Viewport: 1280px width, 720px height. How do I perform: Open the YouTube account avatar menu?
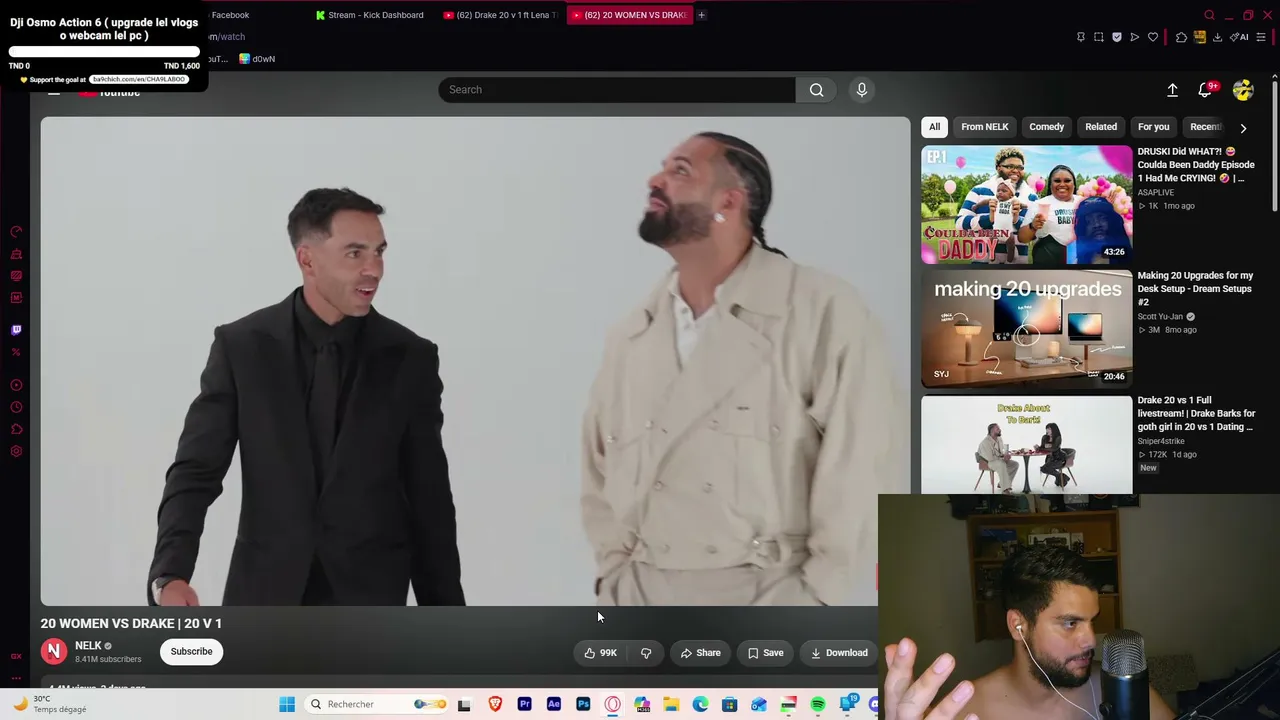coord(1243,90)
